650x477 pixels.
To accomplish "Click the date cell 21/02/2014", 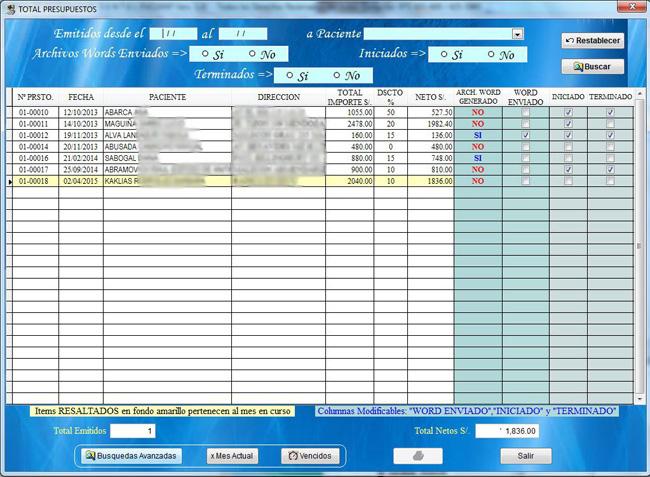I will [81, 158].
